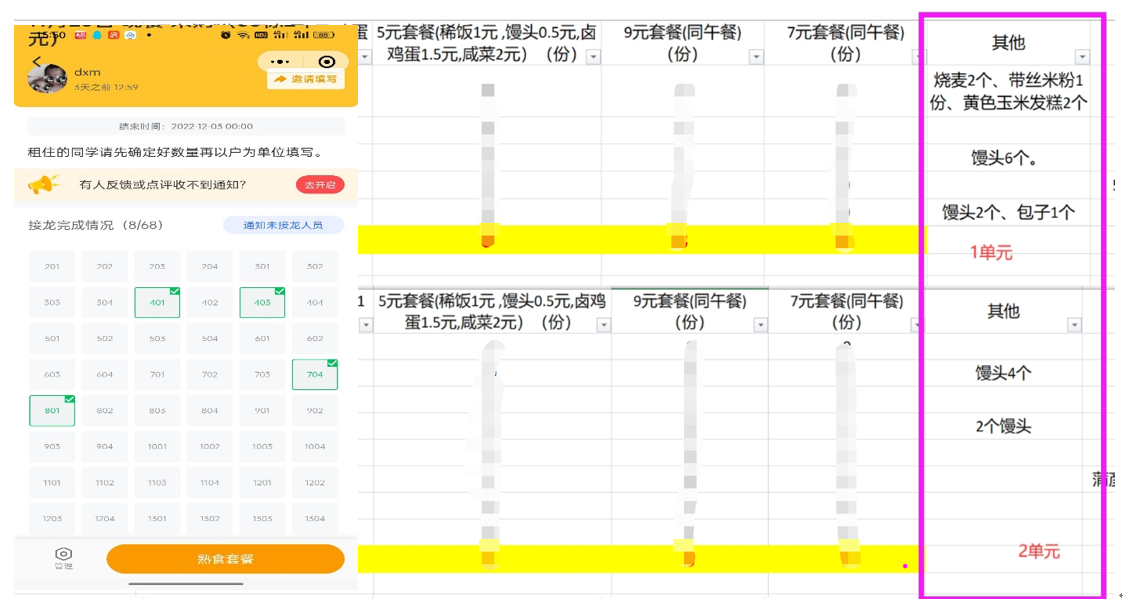The image size is (1123, 607).
Task: Click the 邀请填写 share button
Action: tap(306, 79)
